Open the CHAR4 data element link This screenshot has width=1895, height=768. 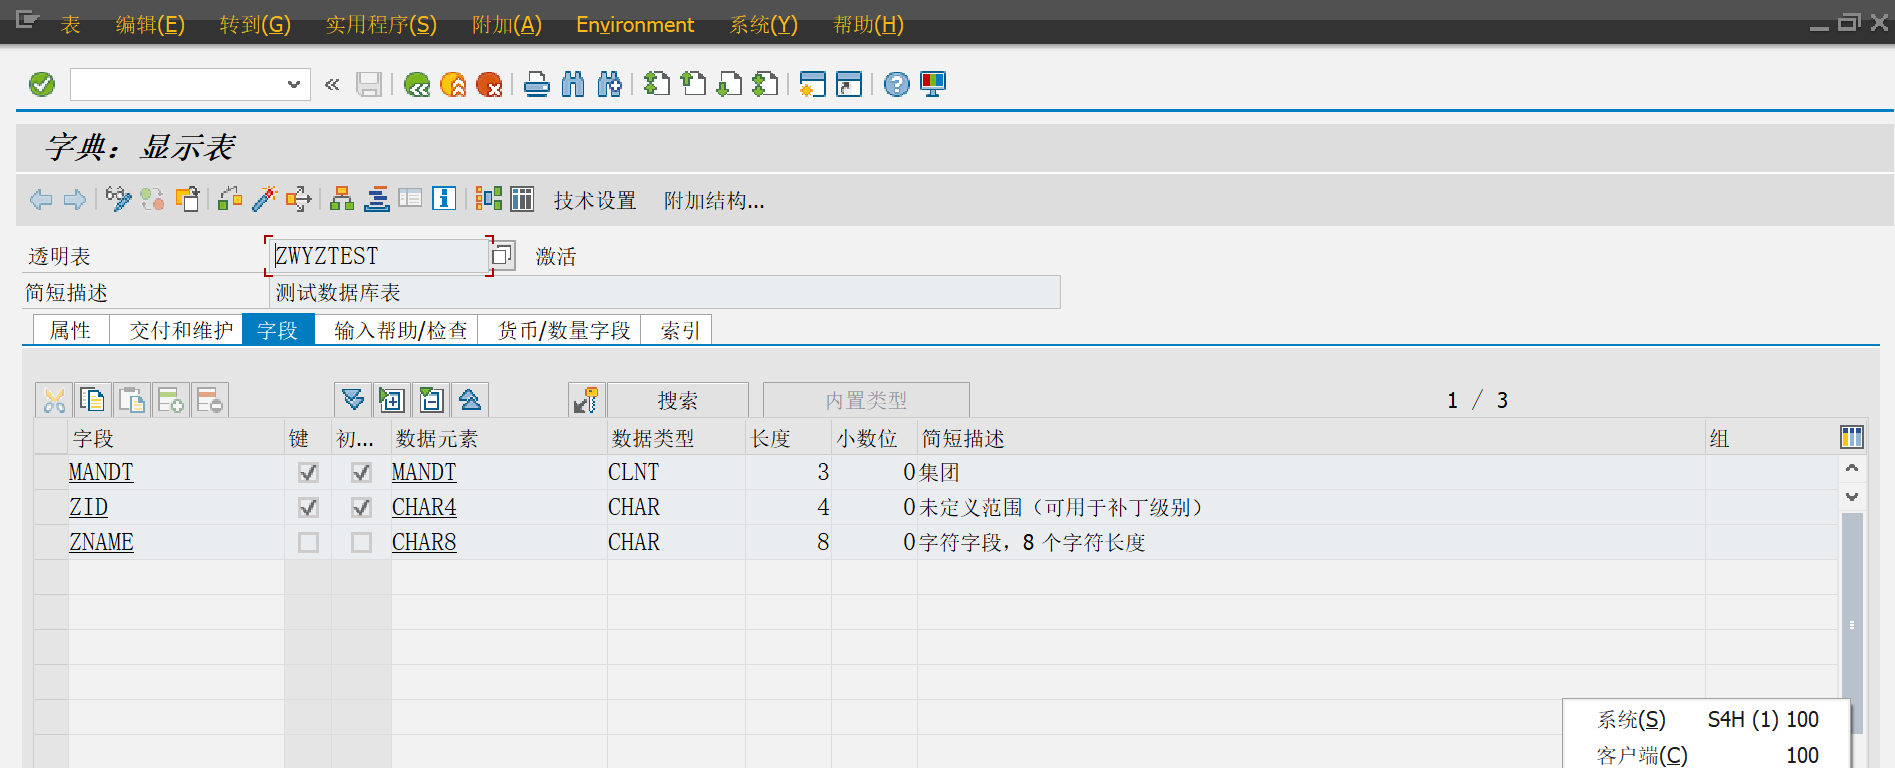tap(424, 507)
